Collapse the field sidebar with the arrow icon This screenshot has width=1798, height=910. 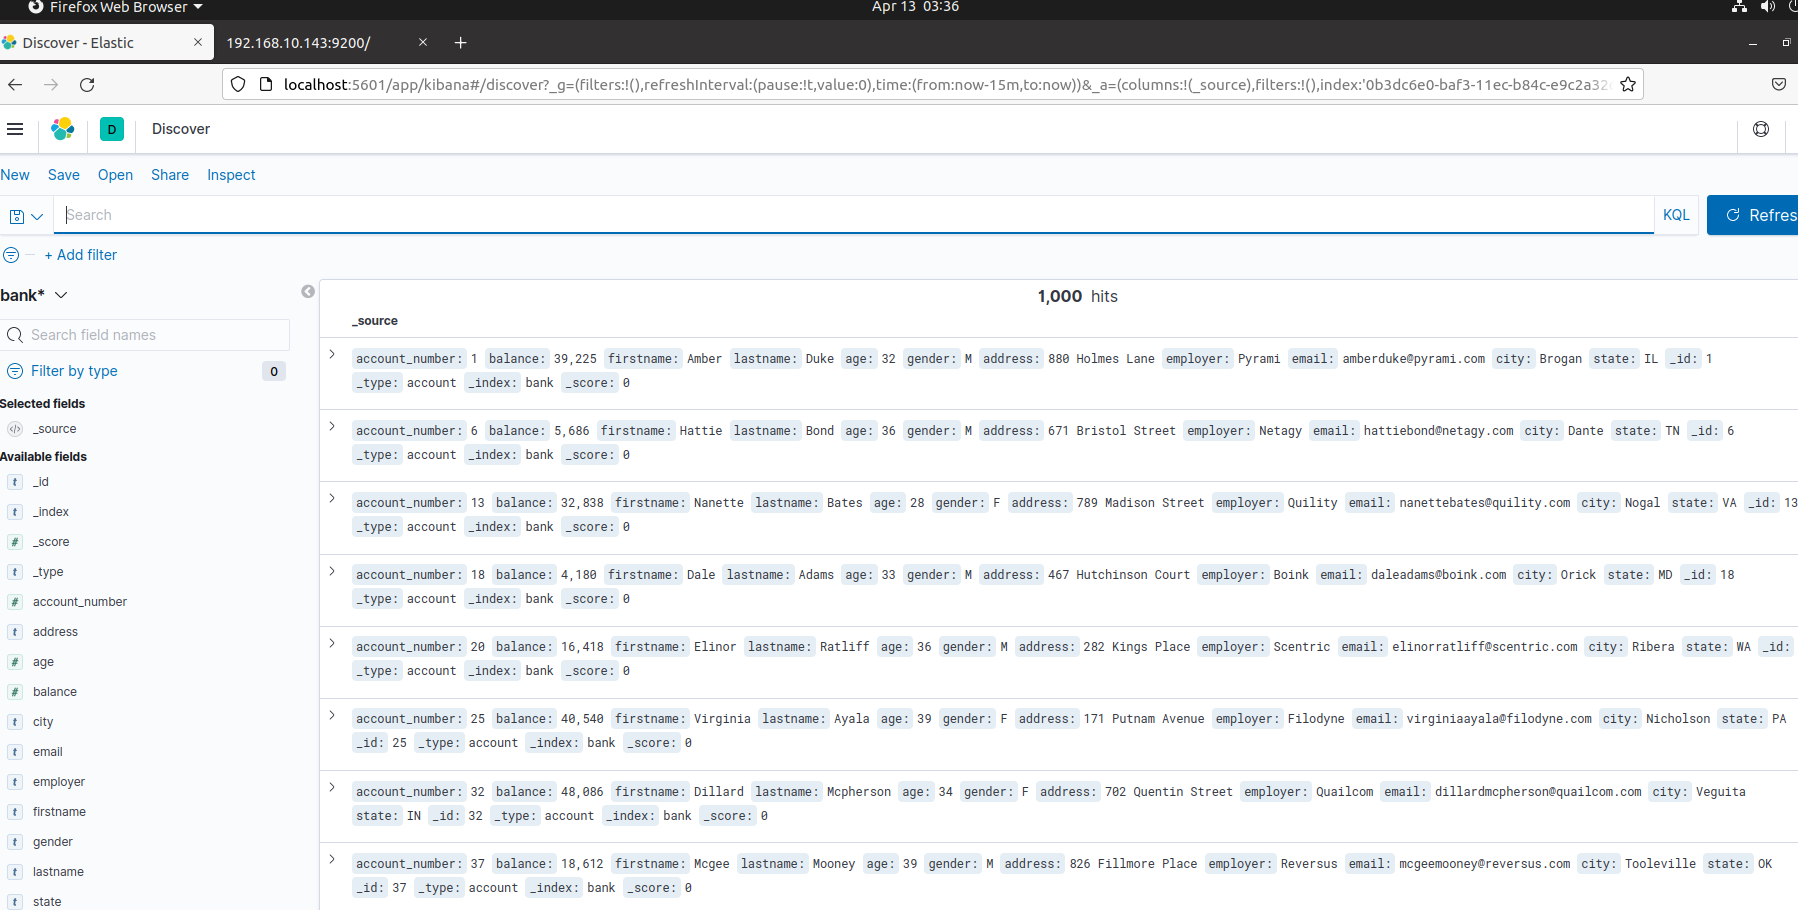[308, 291]
